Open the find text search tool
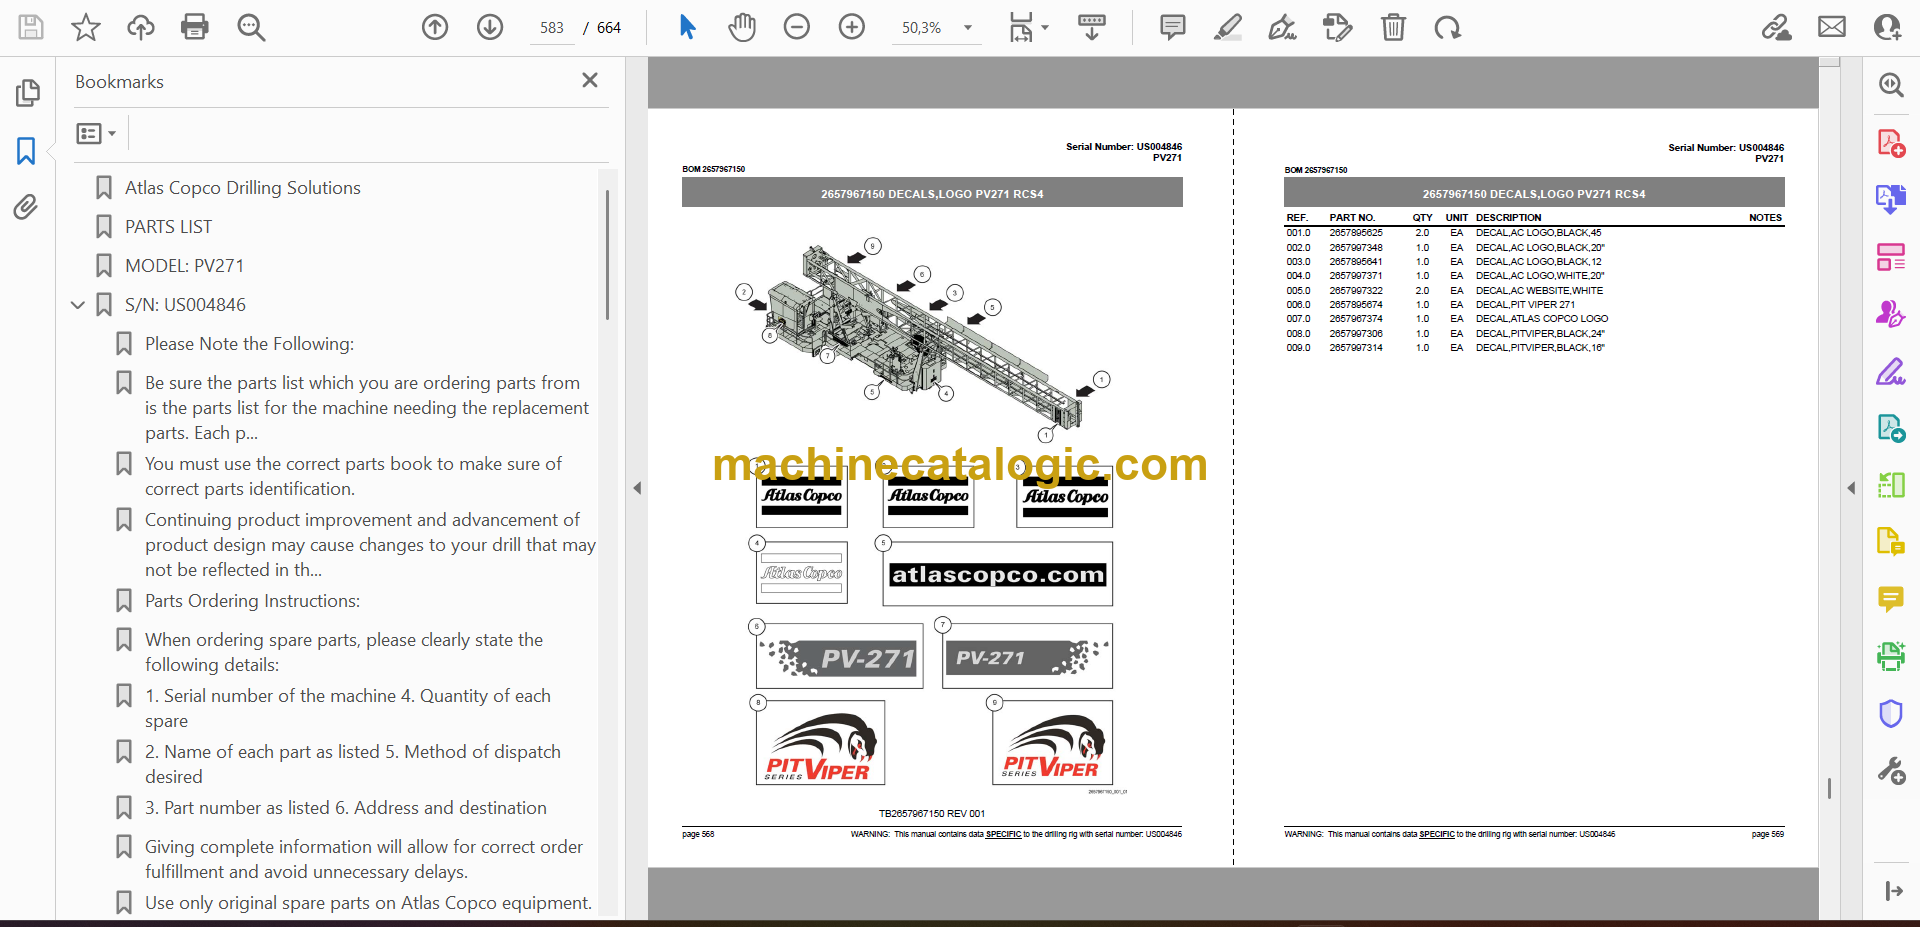1920x927 pixels. (x=250, y=27)
